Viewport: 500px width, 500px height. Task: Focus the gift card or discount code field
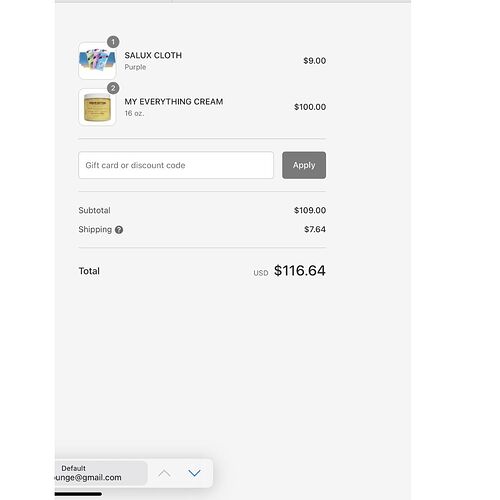coord(176,165)
